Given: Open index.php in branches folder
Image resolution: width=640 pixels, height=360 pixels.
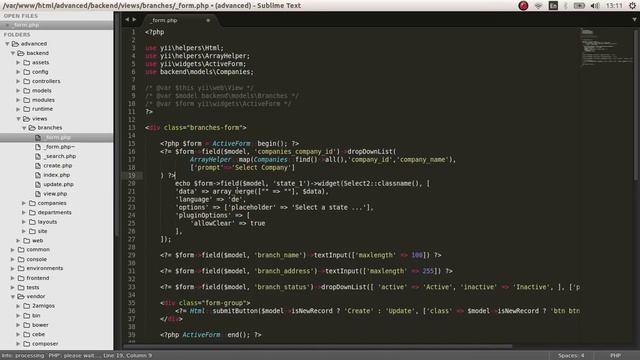Looking at the screenshot, I should (56, 175).
